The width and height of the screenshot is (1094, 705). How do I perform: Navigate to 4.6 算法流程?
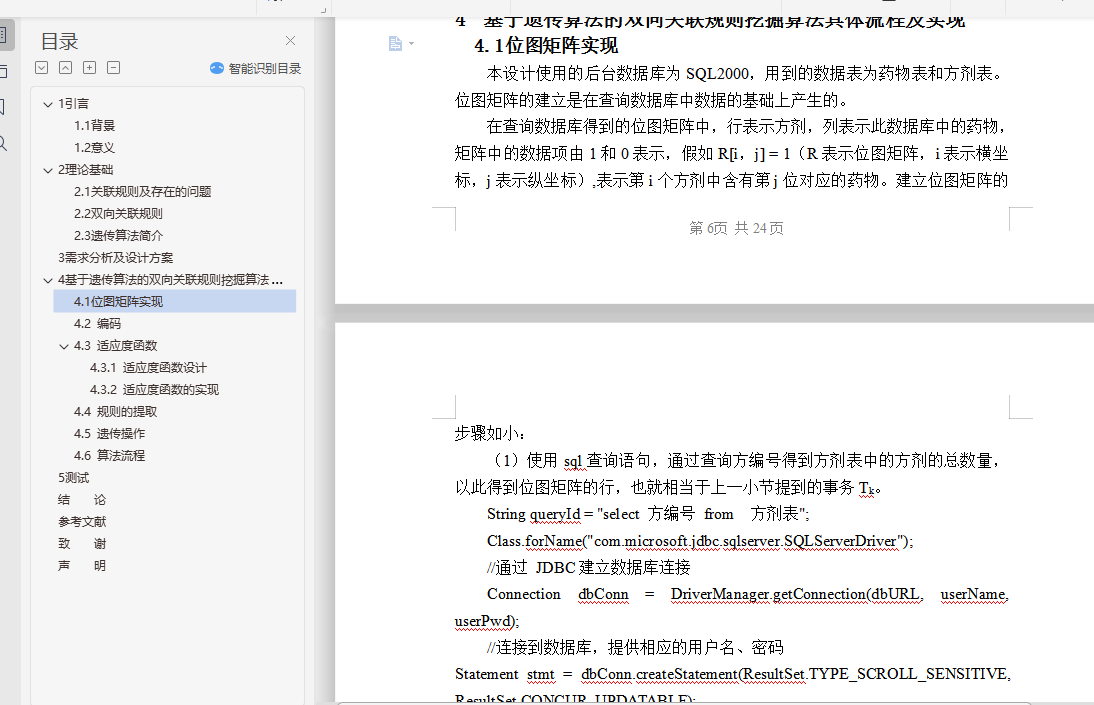pyautogui.click(x=110, y=456)
